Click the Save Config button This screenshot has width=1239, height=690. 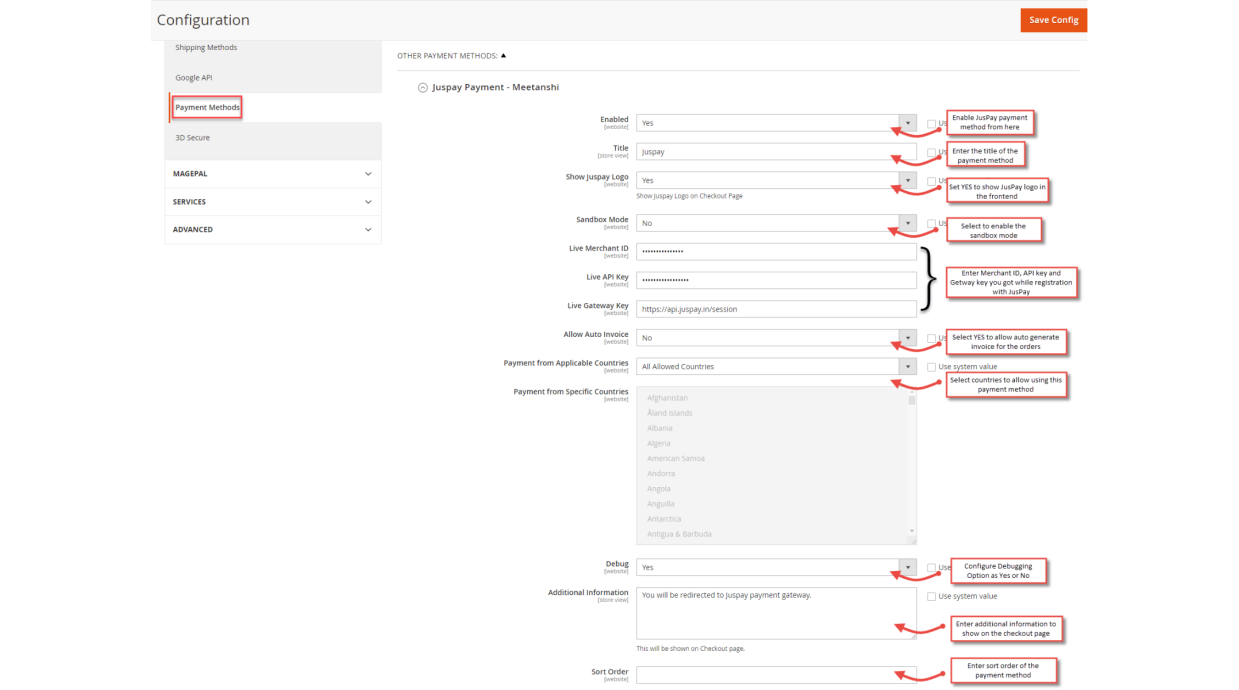(x=1053, y=20)
